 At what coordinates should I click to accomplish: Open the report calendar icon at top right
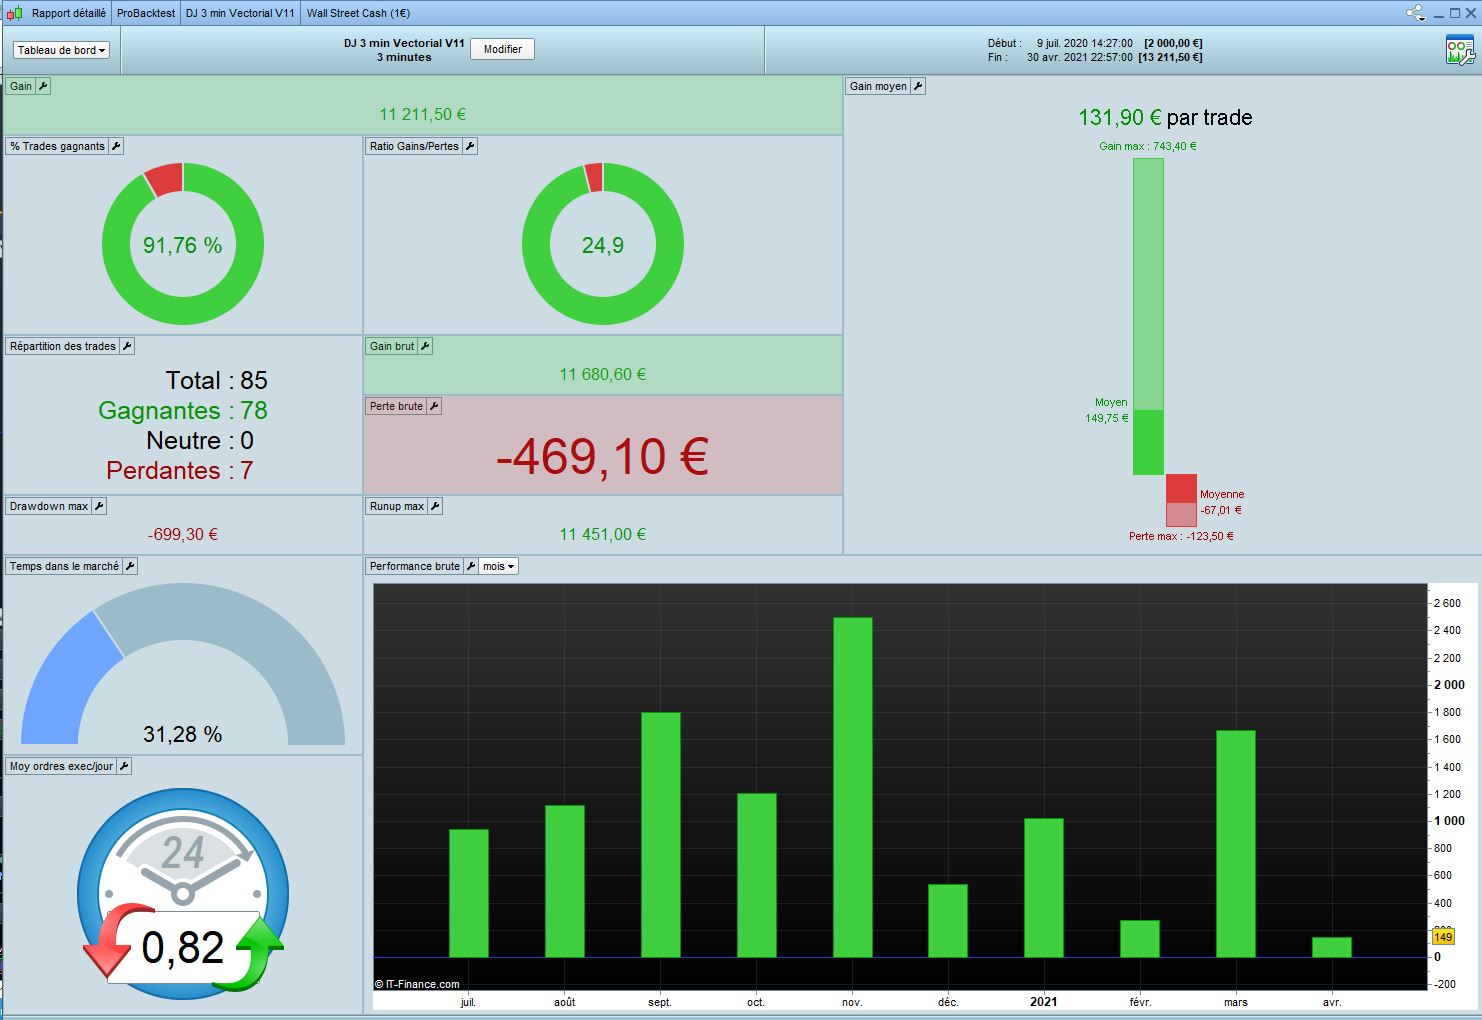[x=1460, y=50]
